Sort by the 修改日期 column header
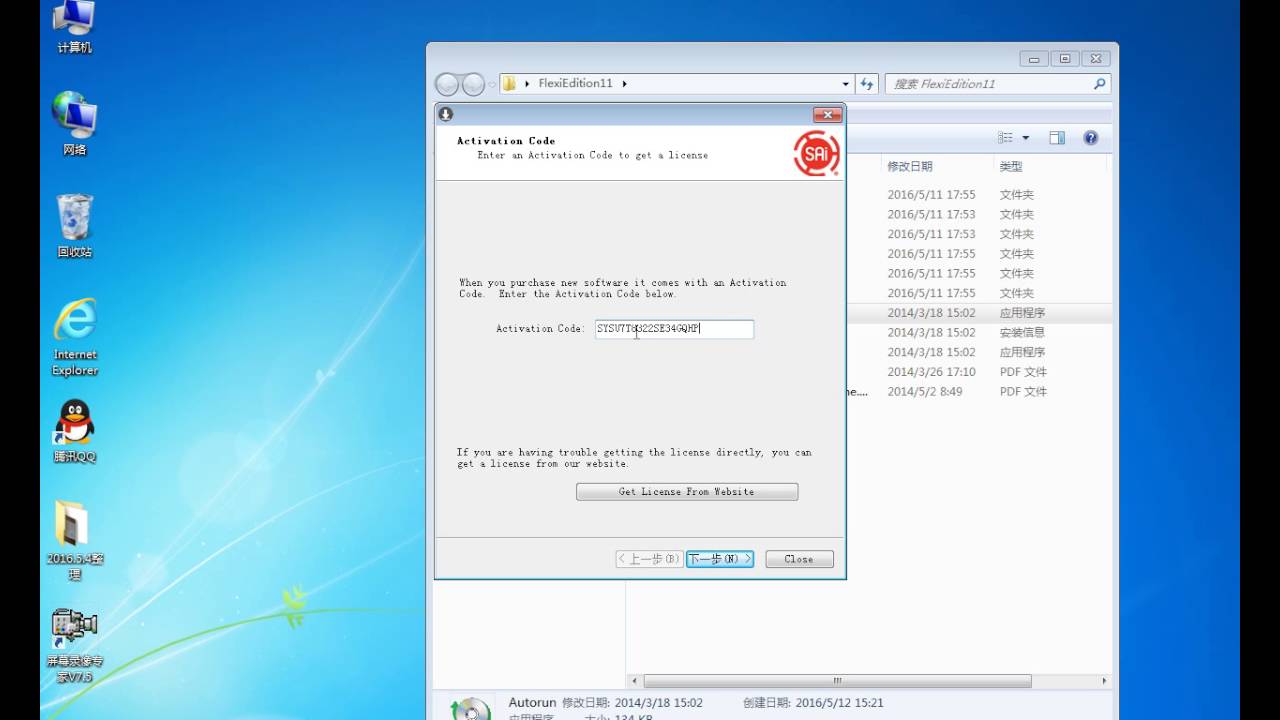 (910, 167)
